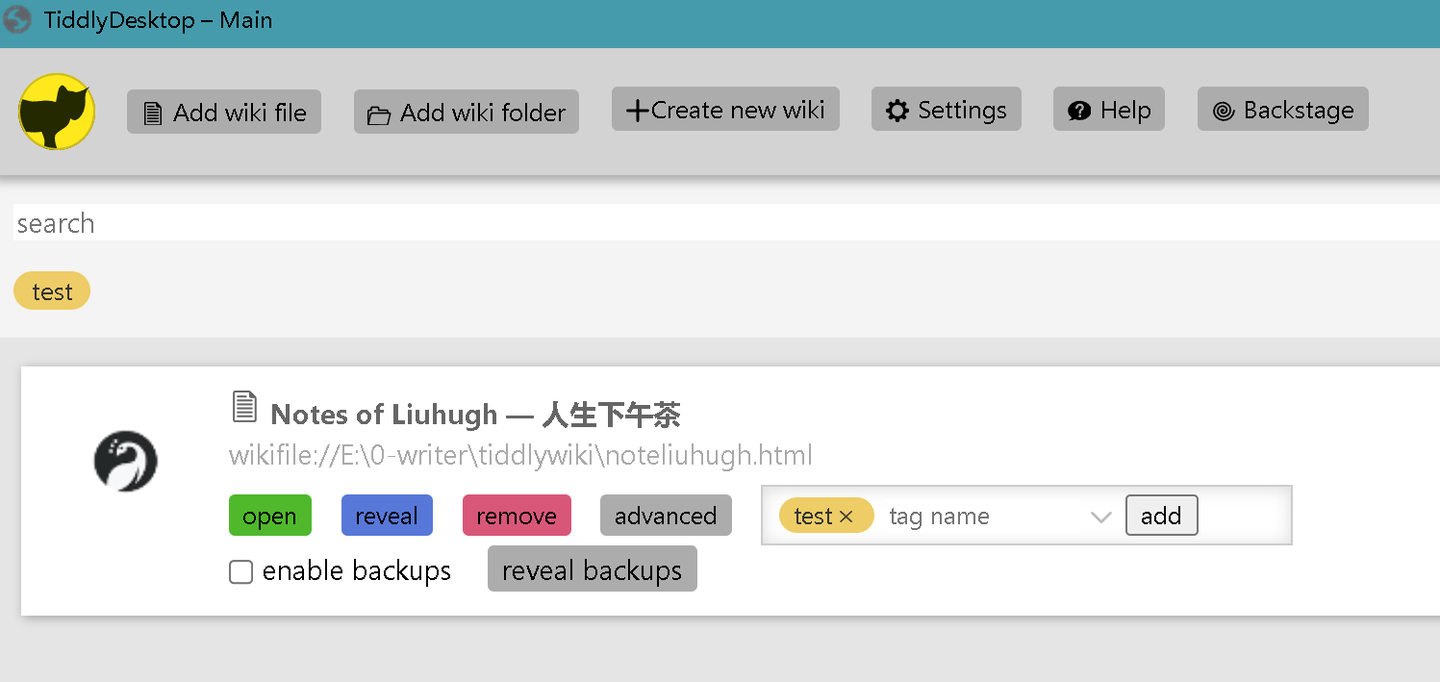Image resolution: width=1440 pixels, height=682 pixels.
Task: Remove the Liuhugh wiki entry
Action: (517, 515)
